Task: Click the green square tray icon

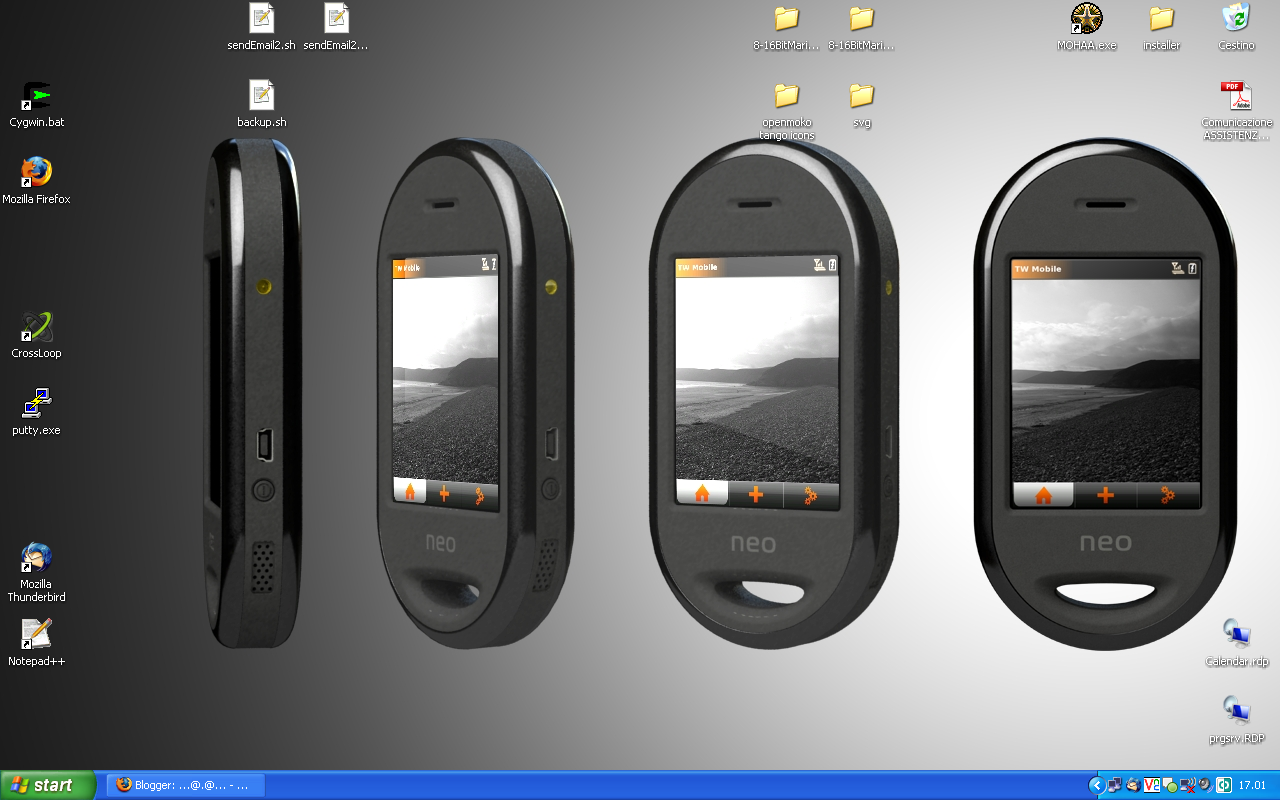Action: (x=1224, y=785)
